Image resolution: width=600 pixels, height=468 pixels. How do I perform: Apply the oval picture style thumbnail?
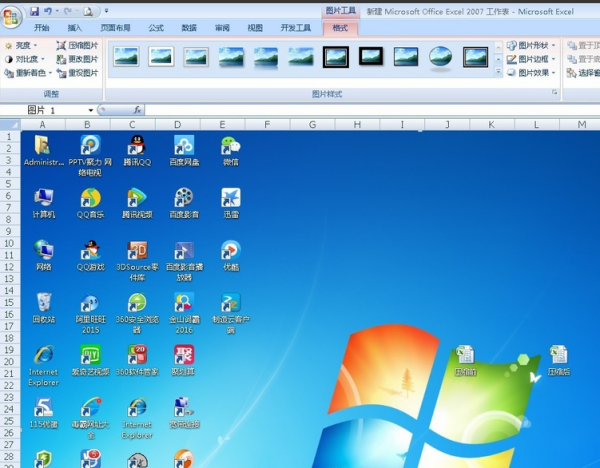[x=440, y=57]
